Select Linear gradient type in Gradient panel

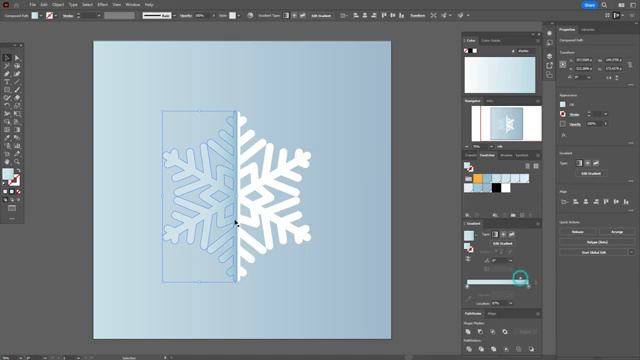[x=495, y=234]
